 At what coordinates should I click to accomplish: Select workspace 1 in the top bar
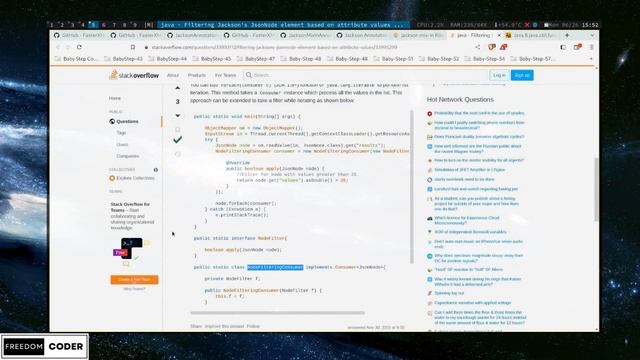(x=52, y=25)
